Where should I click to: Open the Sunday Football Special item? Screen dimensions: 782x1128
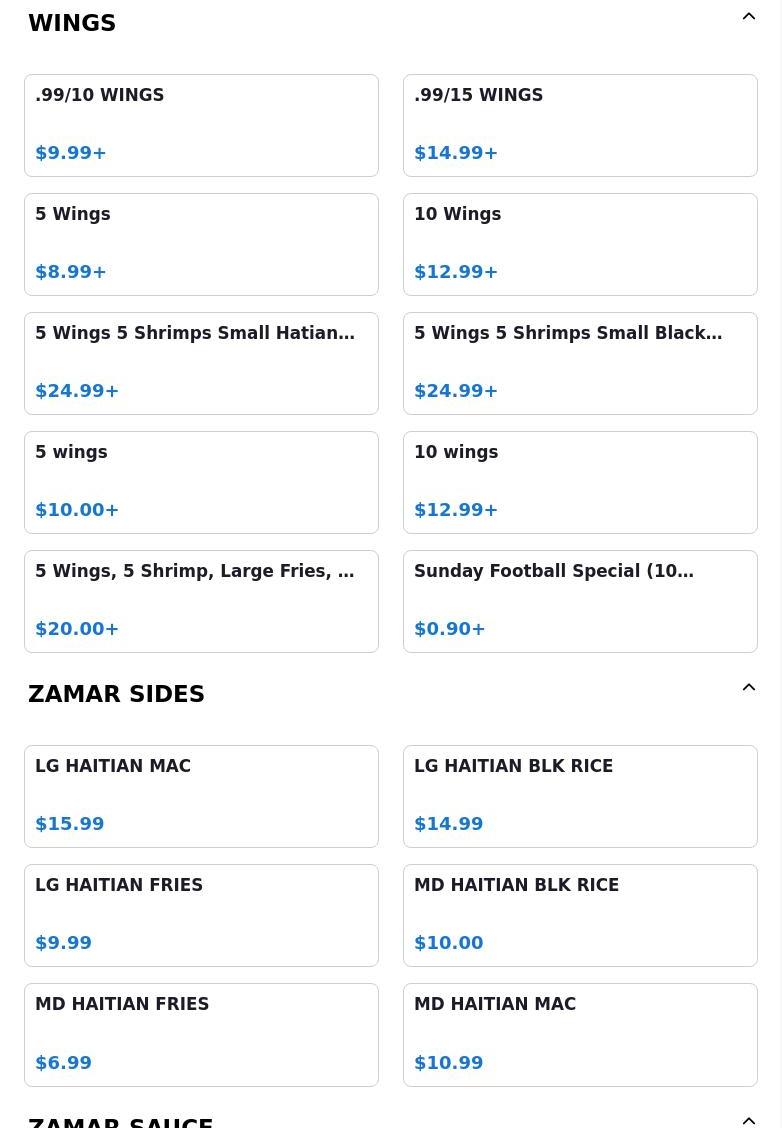[x=580, y=601]
